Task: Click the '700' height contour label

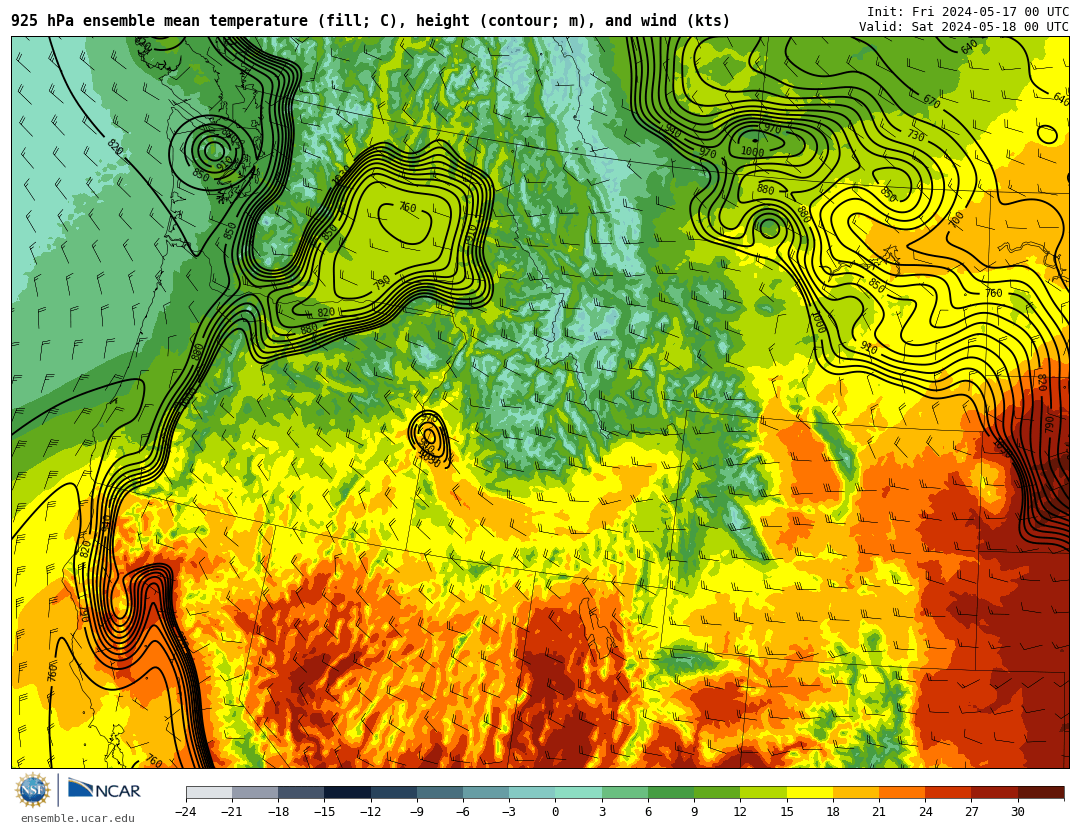Action: click(x=956, y=219)
